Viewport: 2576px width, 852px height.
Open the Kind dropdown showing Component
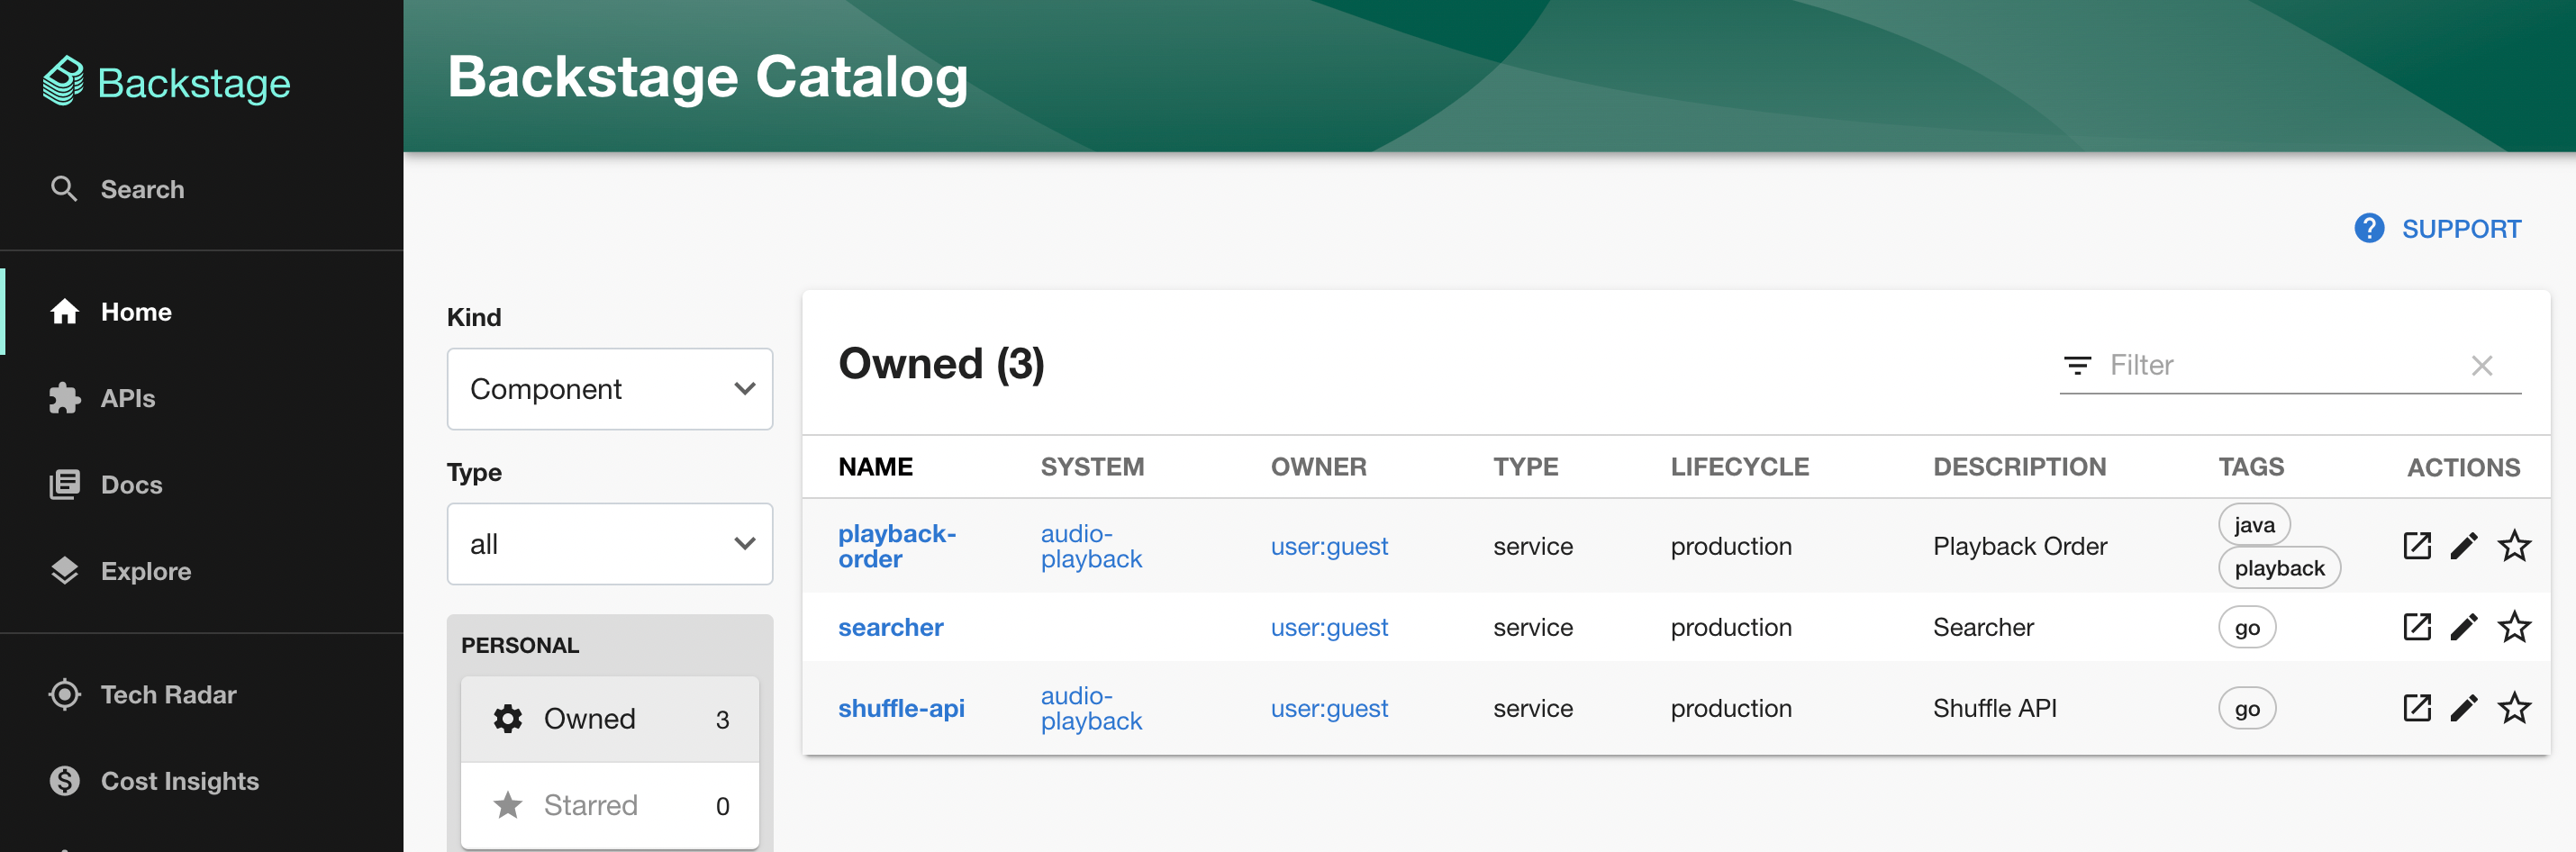[x=610, y=389]
